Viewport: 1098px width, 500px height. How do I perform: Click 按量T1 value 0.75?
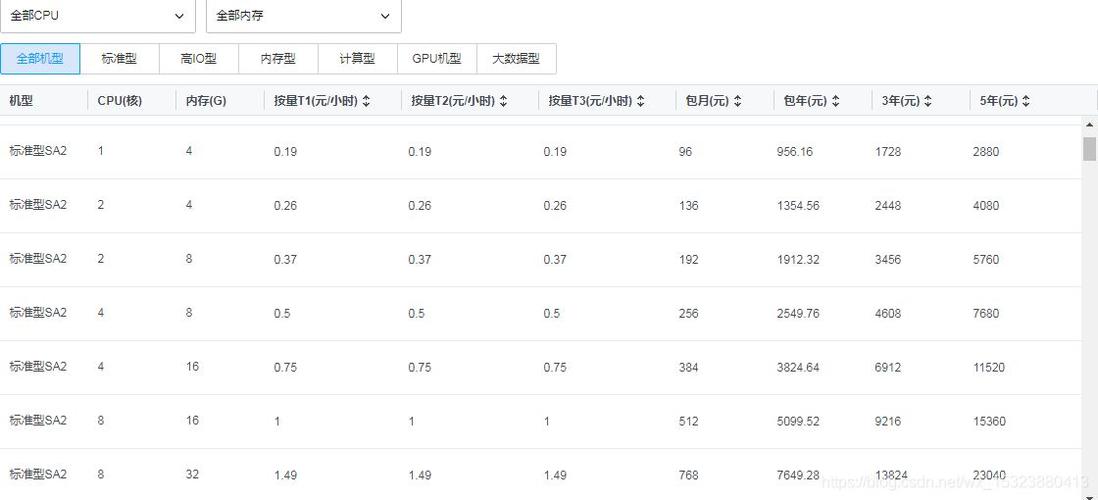285,368
